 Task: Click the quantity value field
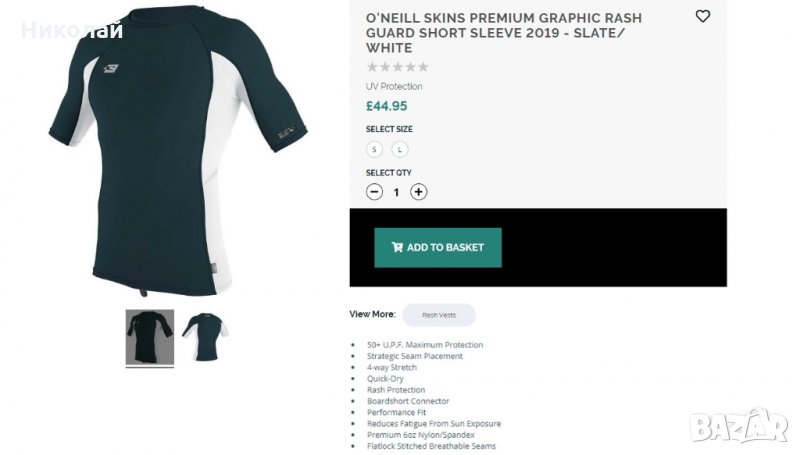[x=397, y=192]
